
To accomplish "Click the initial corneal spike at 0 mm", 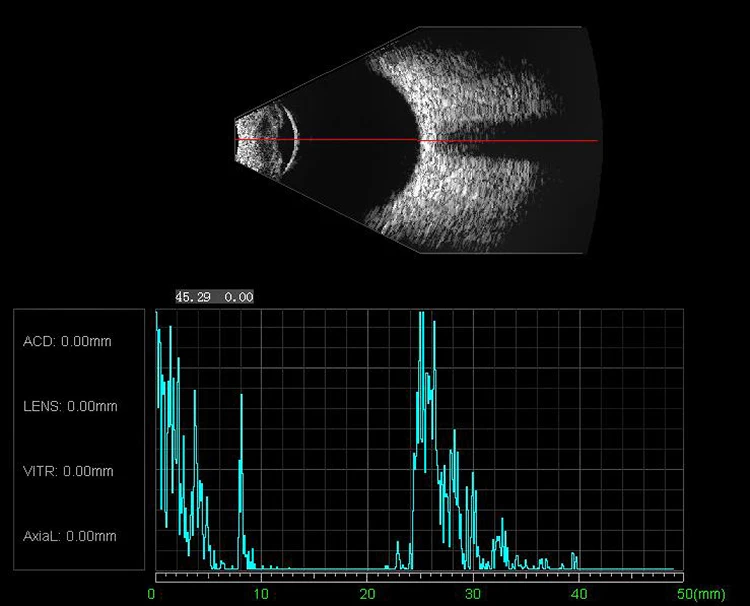I will click(157, 330).
